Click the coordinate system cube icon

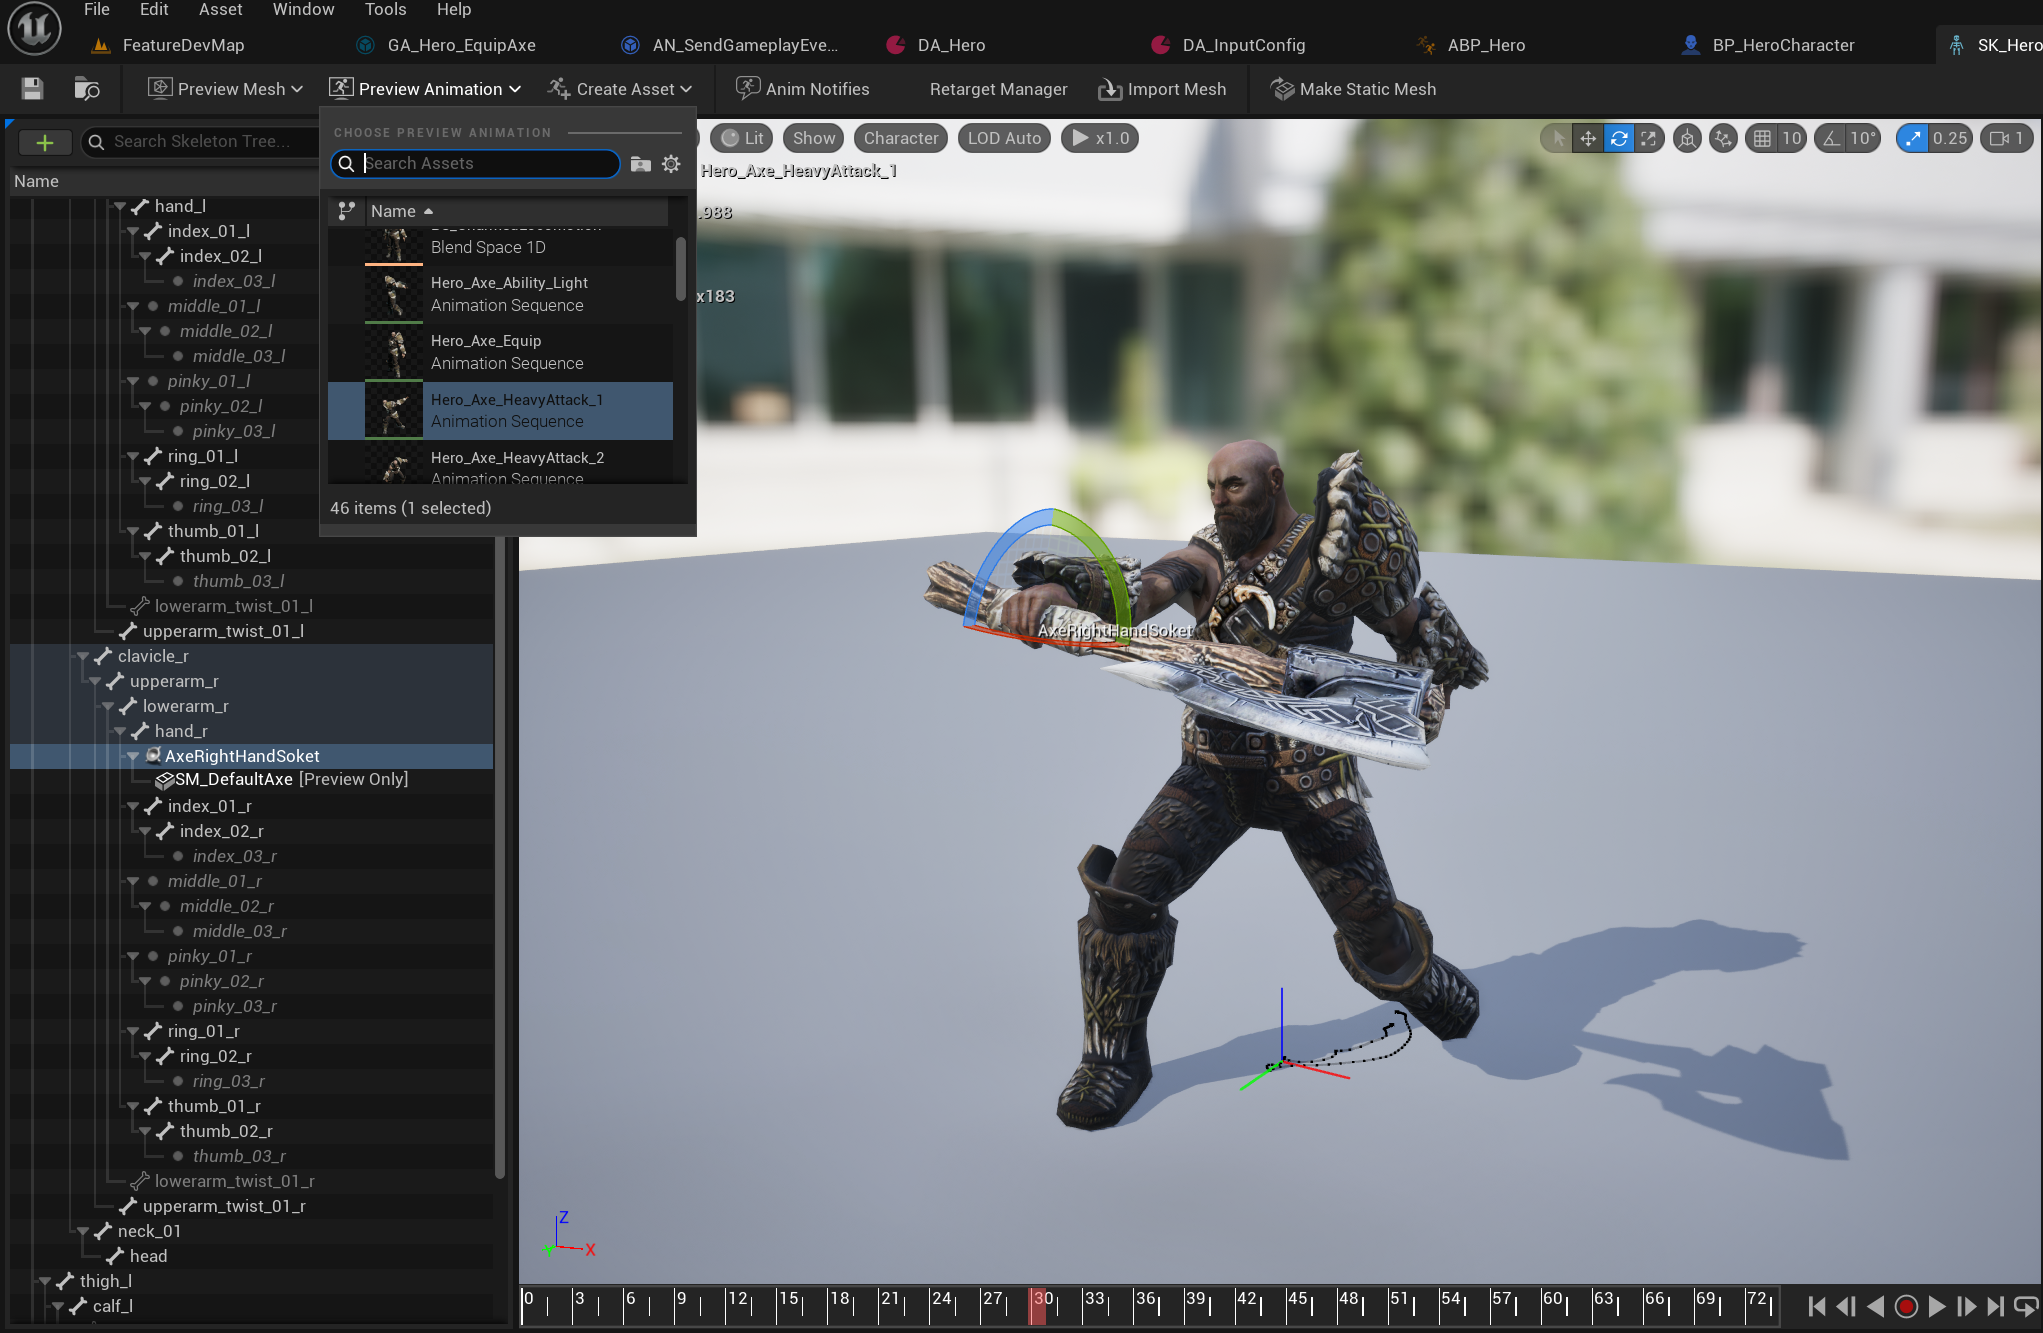click(x=1688, y=138)
